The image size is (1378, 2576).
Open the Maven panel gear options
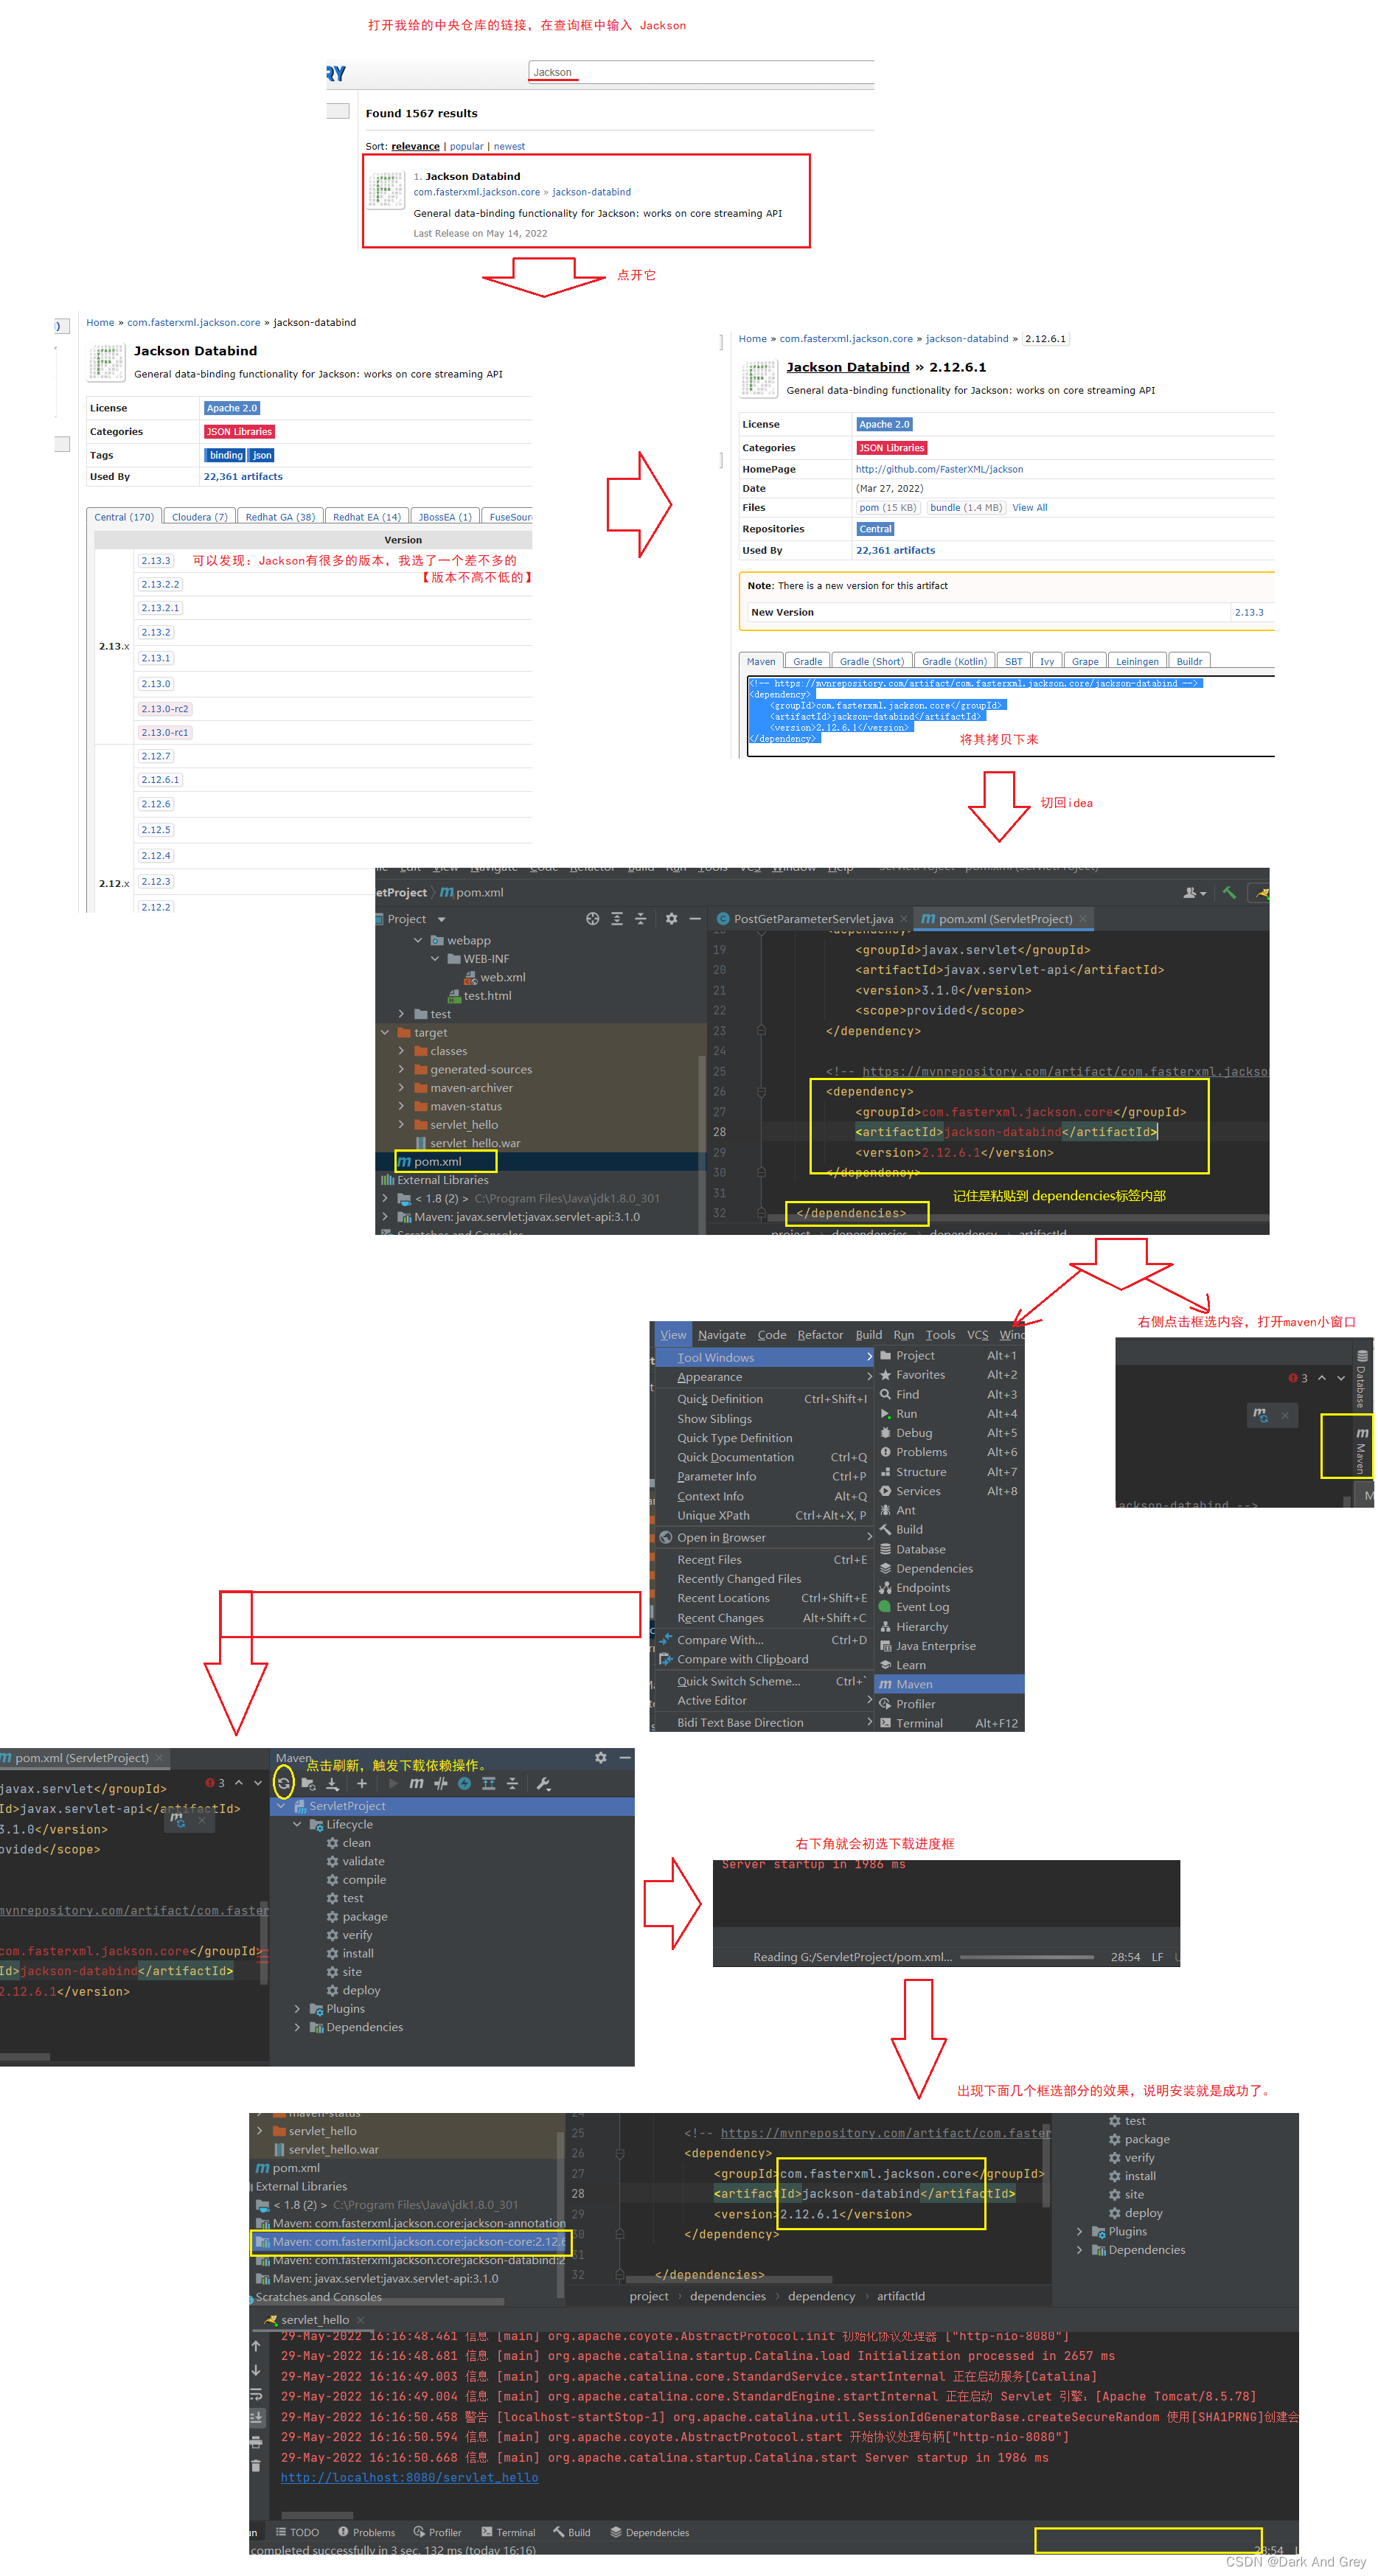[x=600, y=1757]
